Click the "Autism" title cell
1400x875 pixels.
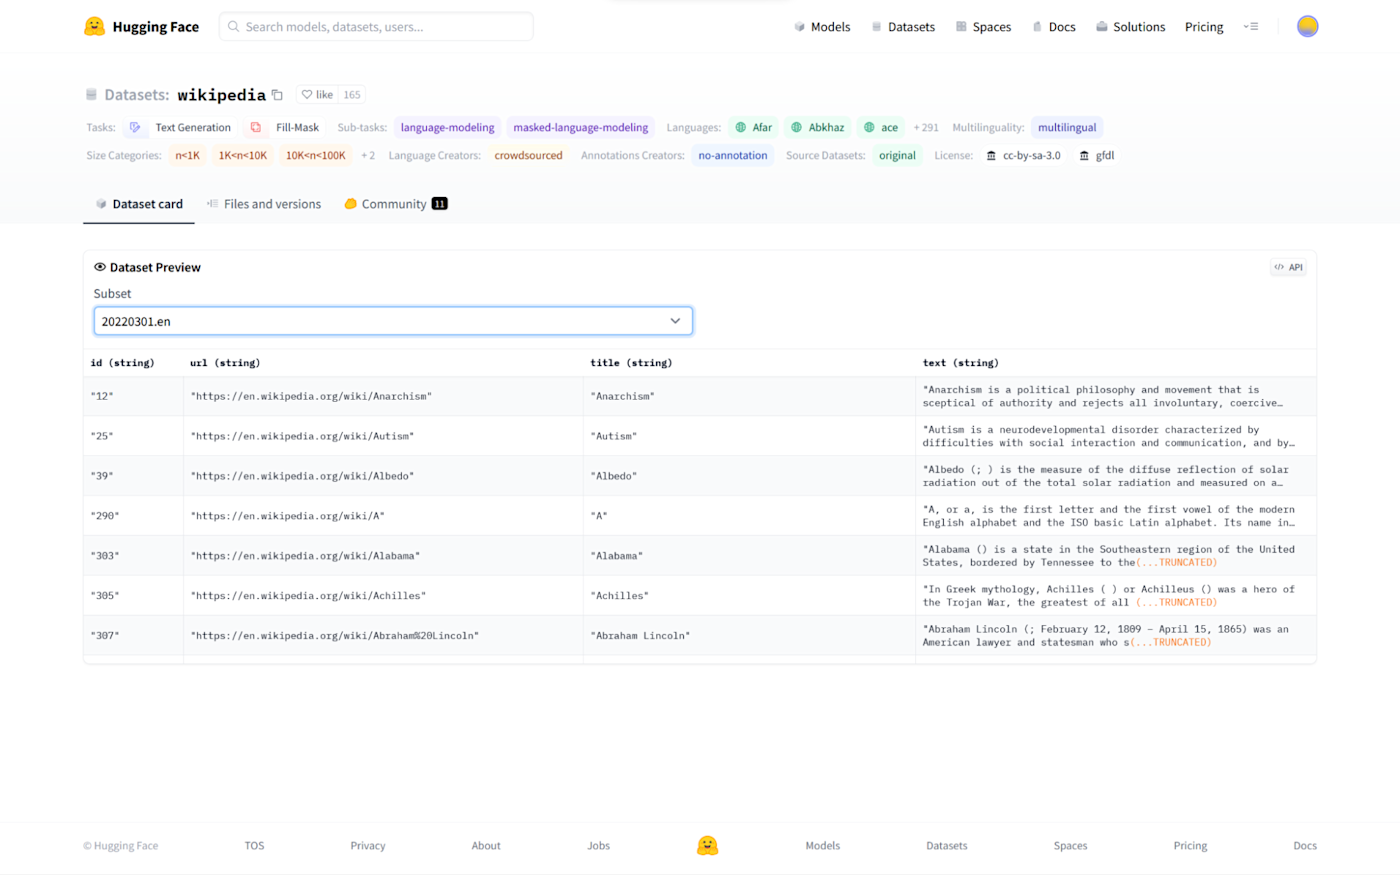749,436
